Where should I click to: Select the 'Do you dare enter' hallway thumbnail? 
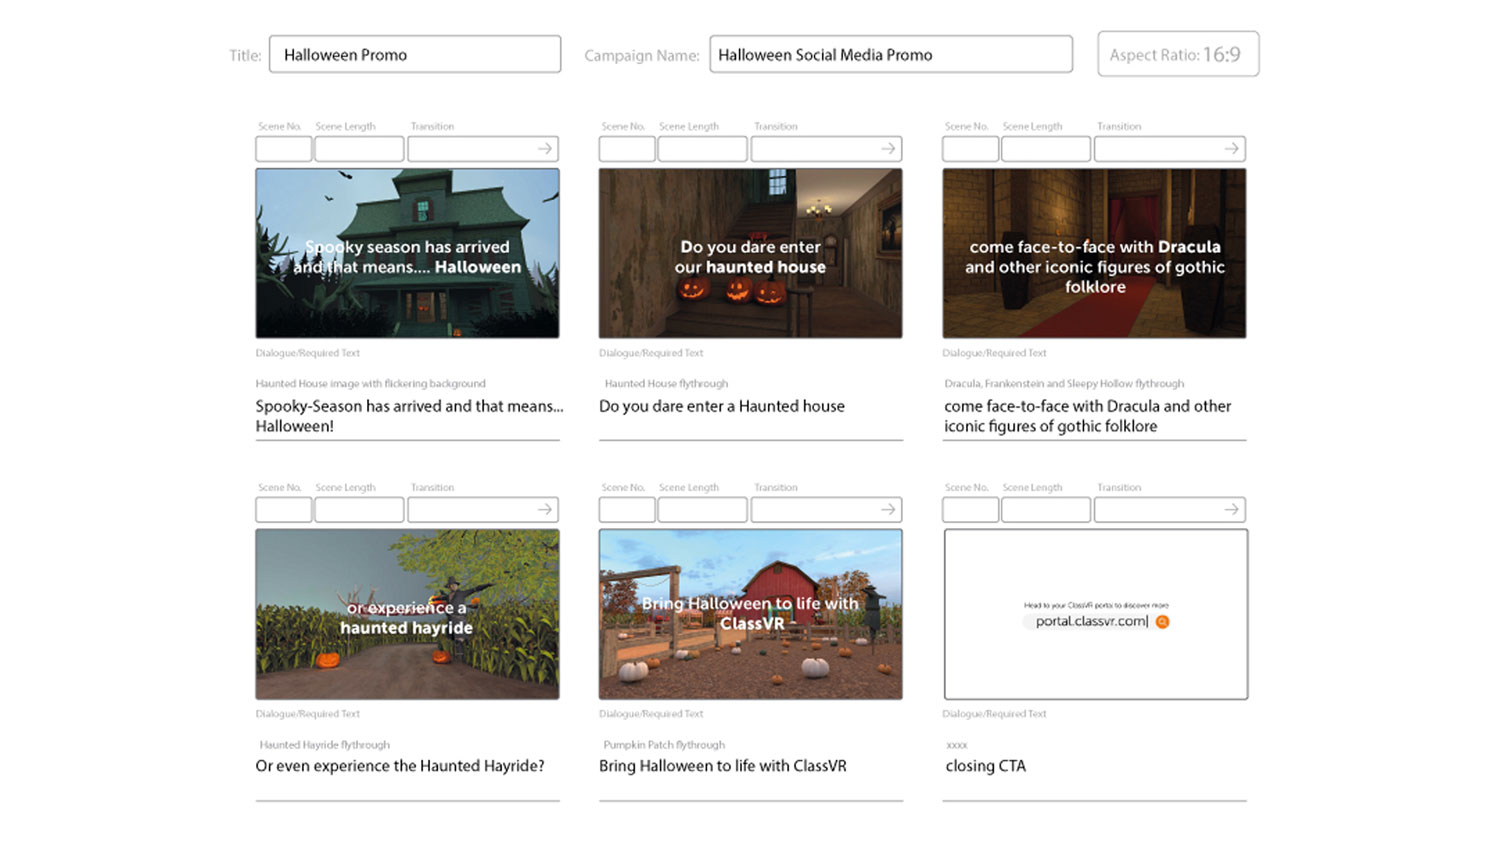pos(750,253)
